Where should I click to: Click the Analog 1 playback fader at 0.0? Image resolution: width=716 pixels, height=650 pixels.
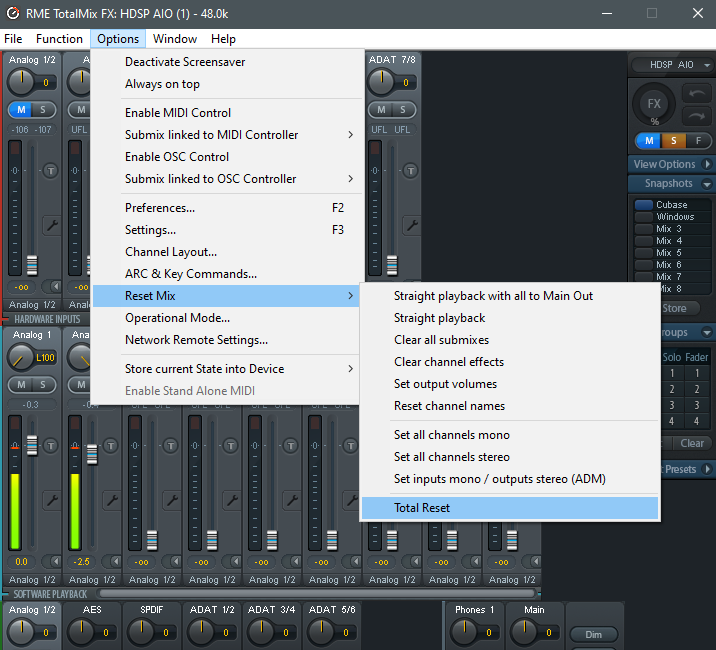tap(32, 445)
